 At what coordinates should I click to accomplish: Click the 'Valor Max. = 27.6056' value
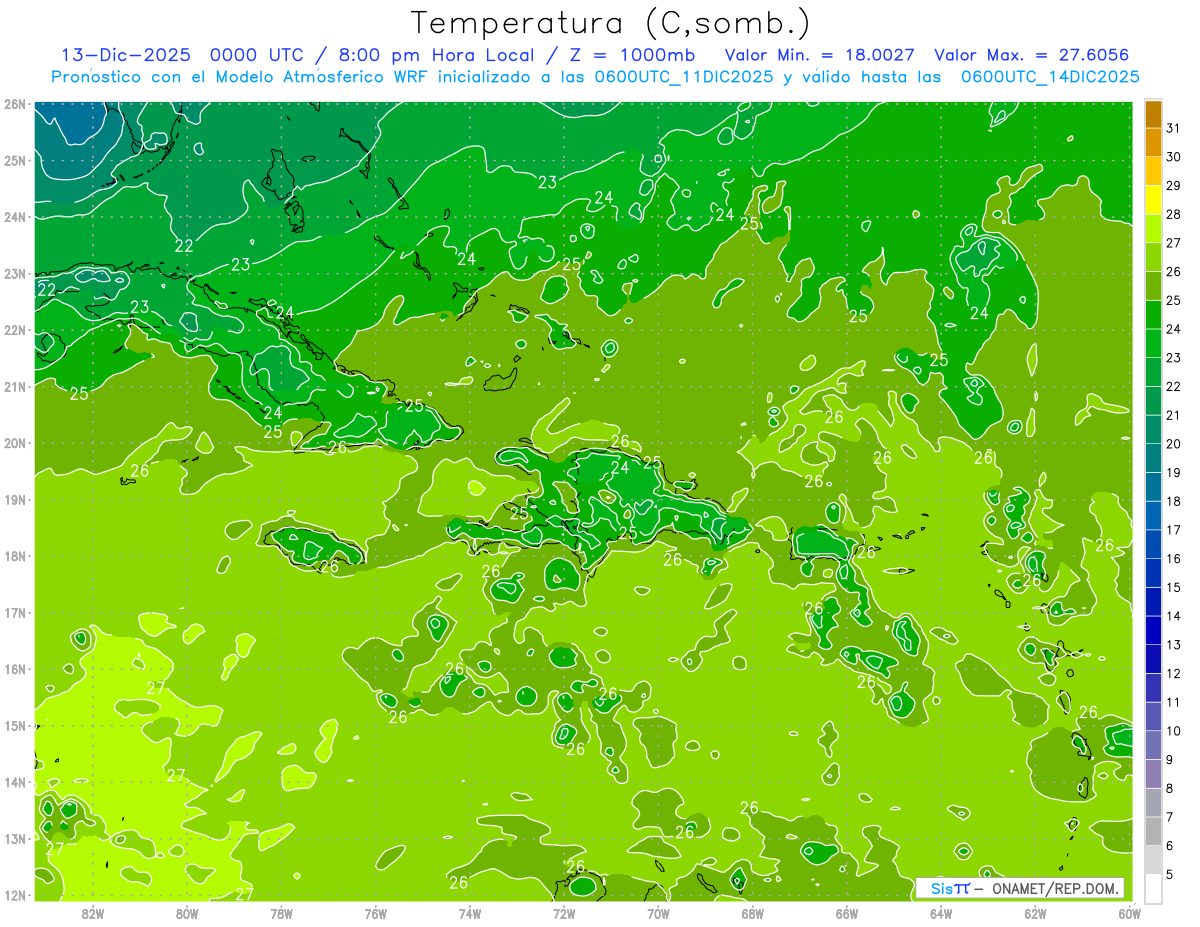(1031, 55)
